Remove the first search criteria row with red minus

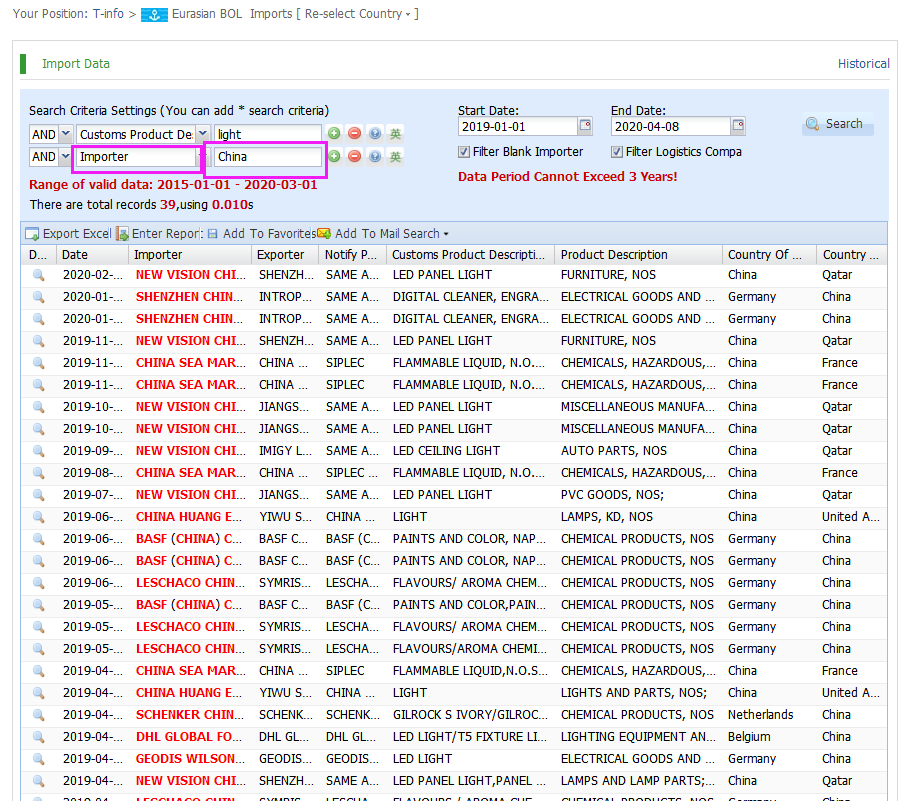tap(354, 134)
